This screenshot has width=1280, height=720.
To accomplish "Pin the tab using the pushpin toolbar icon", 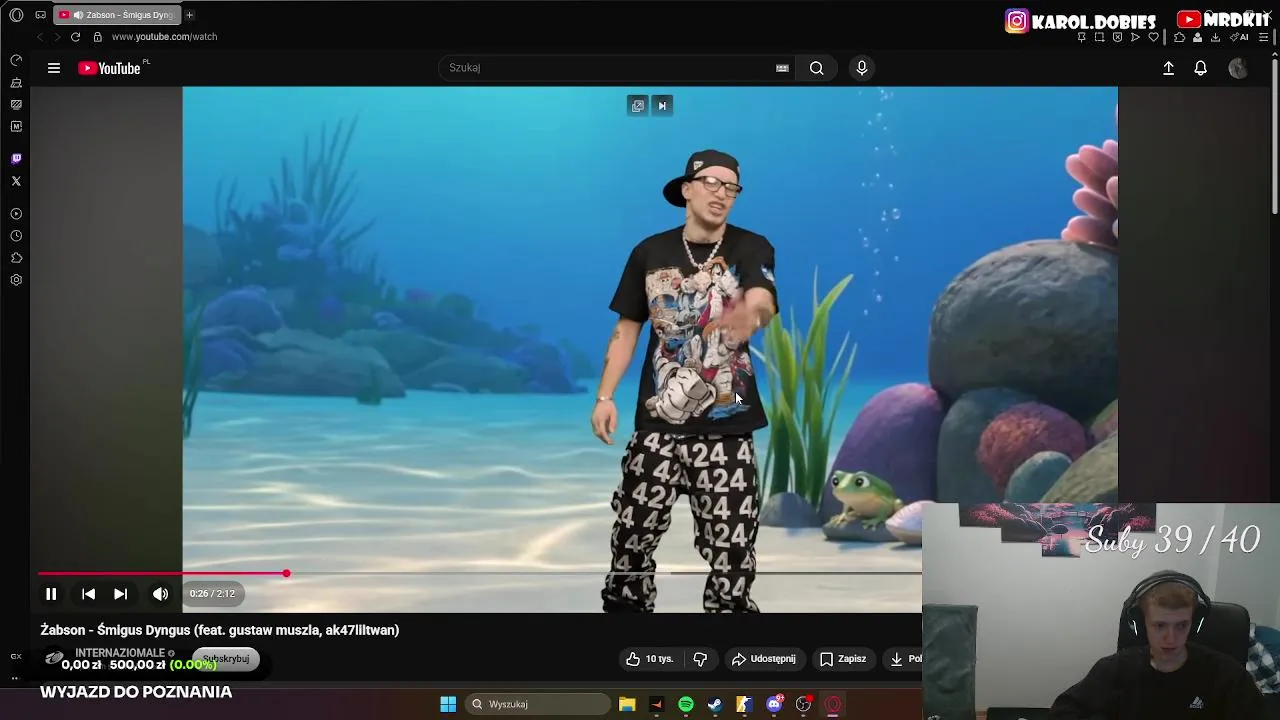I will (1081, 37).
